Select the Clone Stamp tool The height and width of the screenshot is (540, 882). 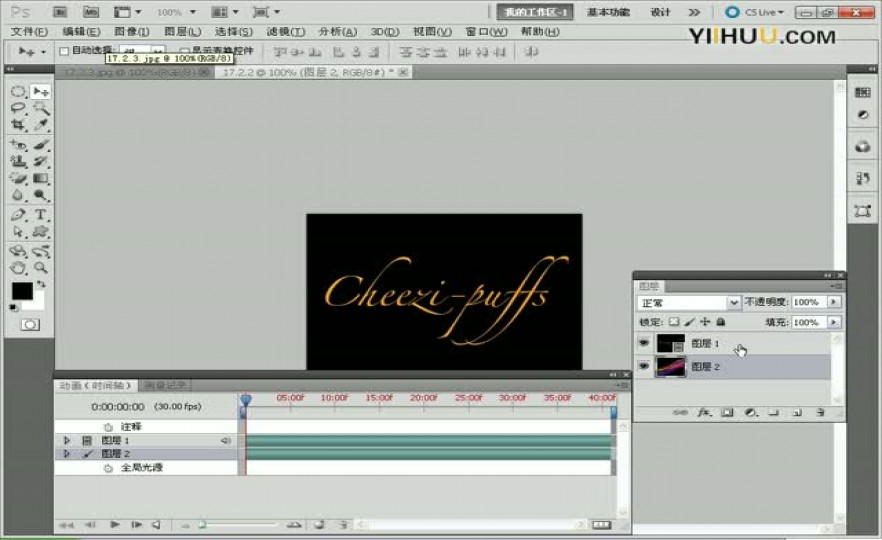(18, 161)
